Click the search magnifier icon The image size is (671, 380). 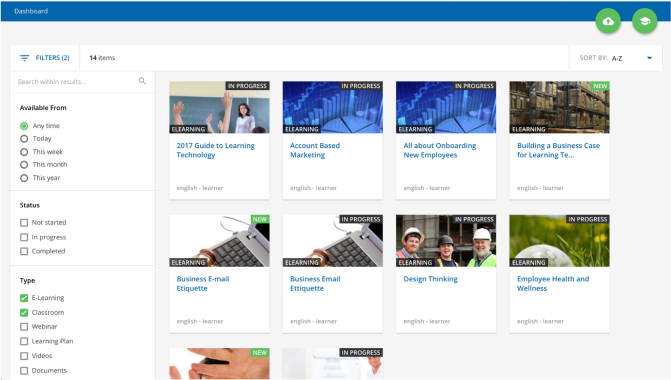point(142,81)
